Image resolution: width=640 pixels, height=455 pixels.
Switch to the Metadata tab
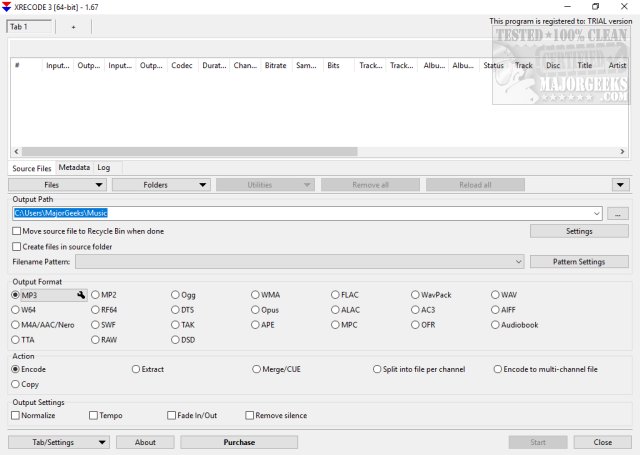pyautogui.click(x=74, y=167)
